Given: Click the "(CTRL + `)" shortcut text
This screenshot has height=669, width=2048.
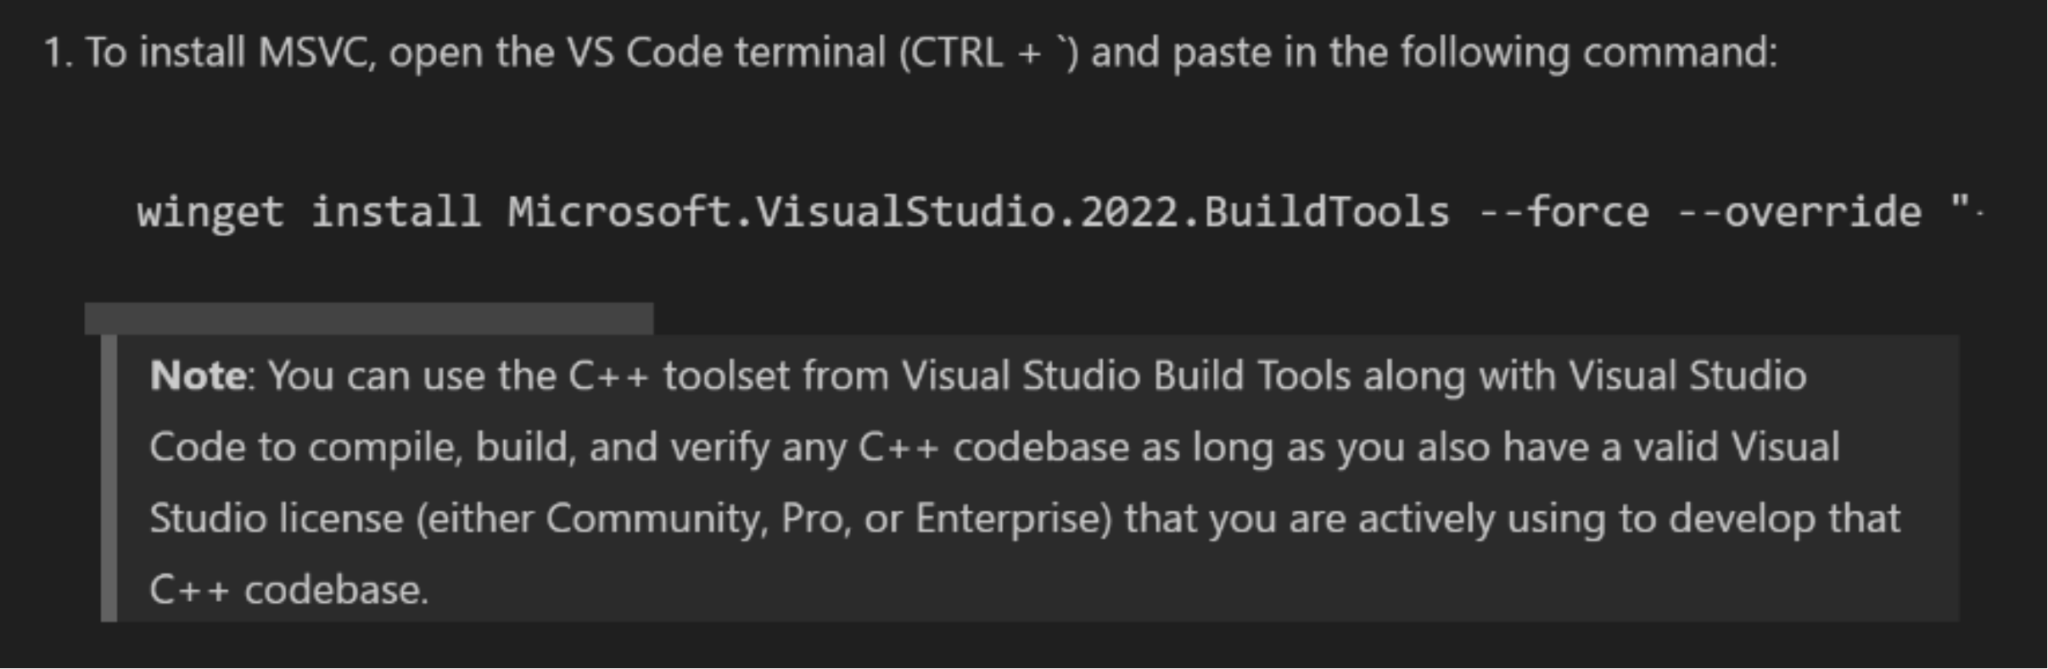Looking at the screenshot, I should 989,52.
